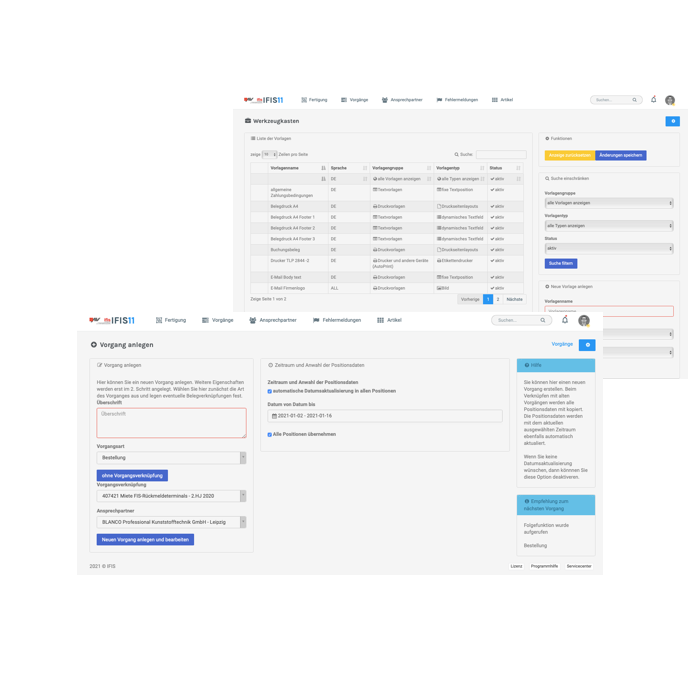Image resolution: width=700 pixels, height=700 pixels.
Task: Select Artikel menu in front window
Action: click(x=389, y=320)
